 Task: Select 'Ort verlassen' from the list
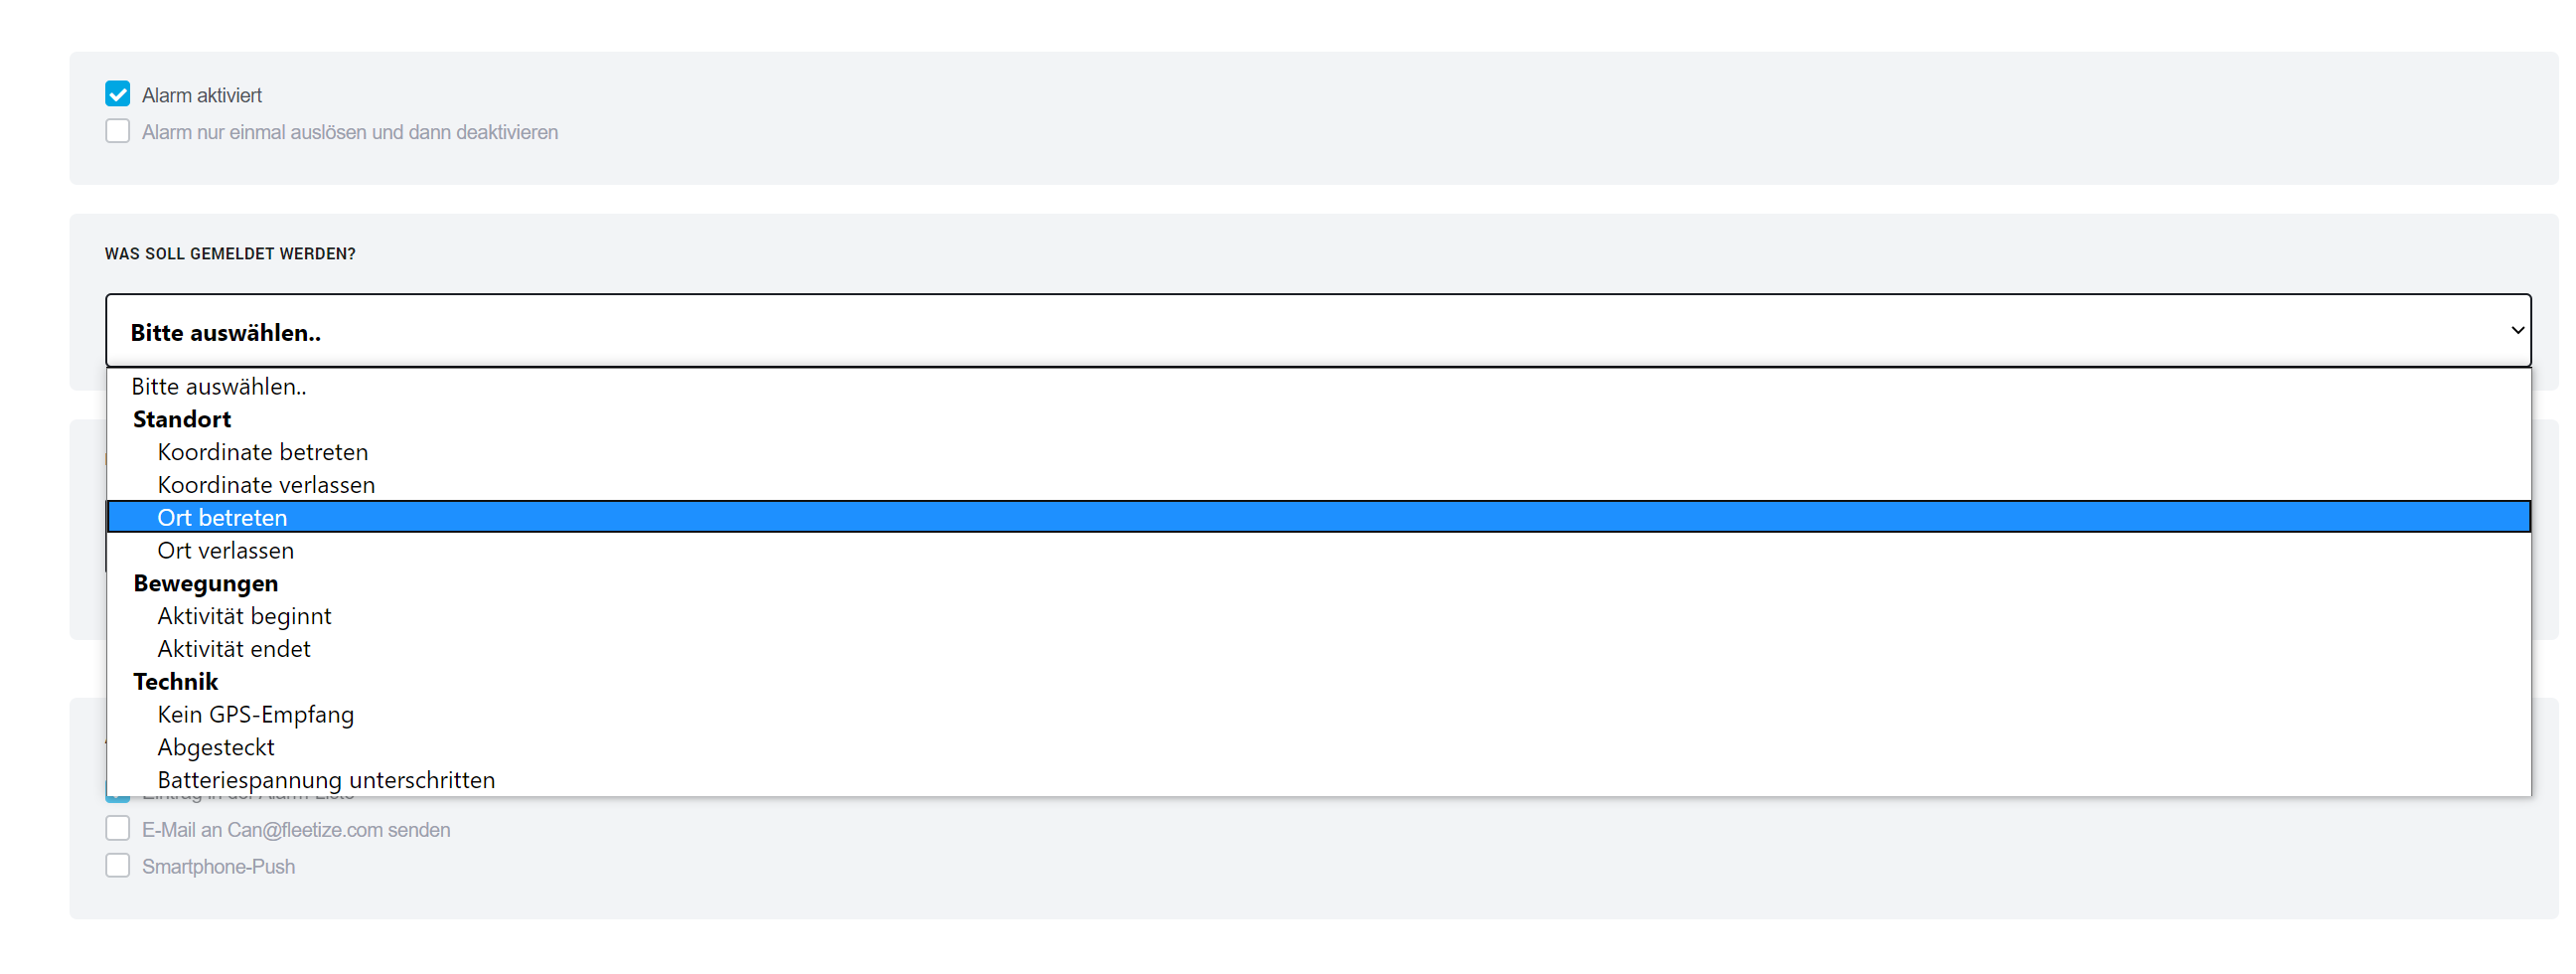point(1318,550)
